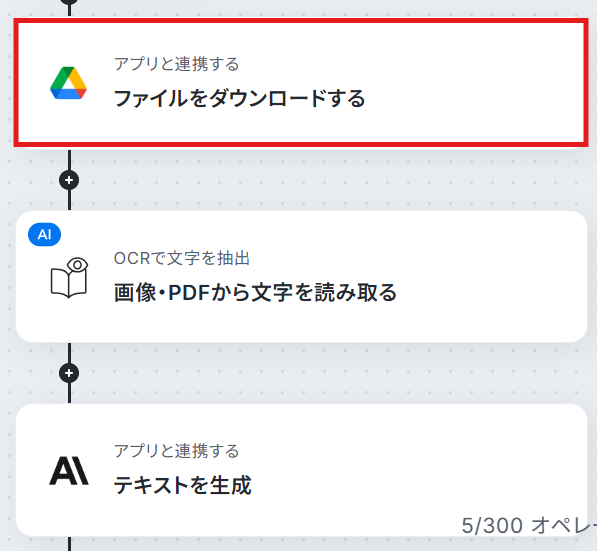Screen dimensions: 597x551
Task: Click the blue AI badge
Action: (45, 235)
